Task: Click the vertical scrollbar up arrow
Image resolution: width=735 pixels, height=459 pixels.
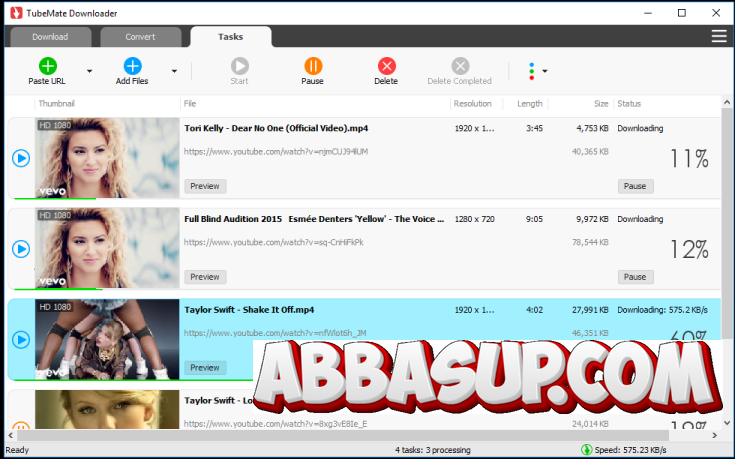Action: coord(727,102)
